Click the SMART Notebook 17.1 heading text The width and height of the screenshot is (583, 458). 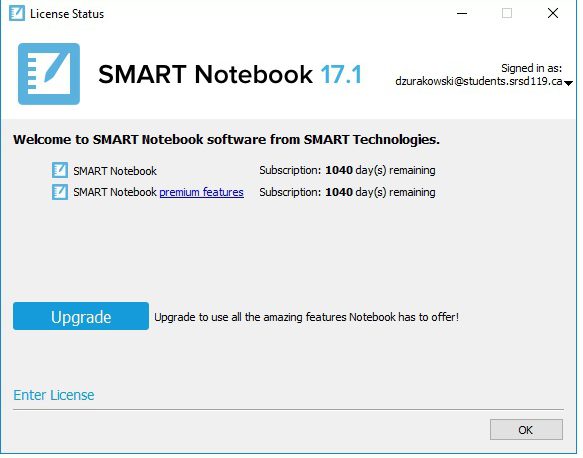point(230,74)
